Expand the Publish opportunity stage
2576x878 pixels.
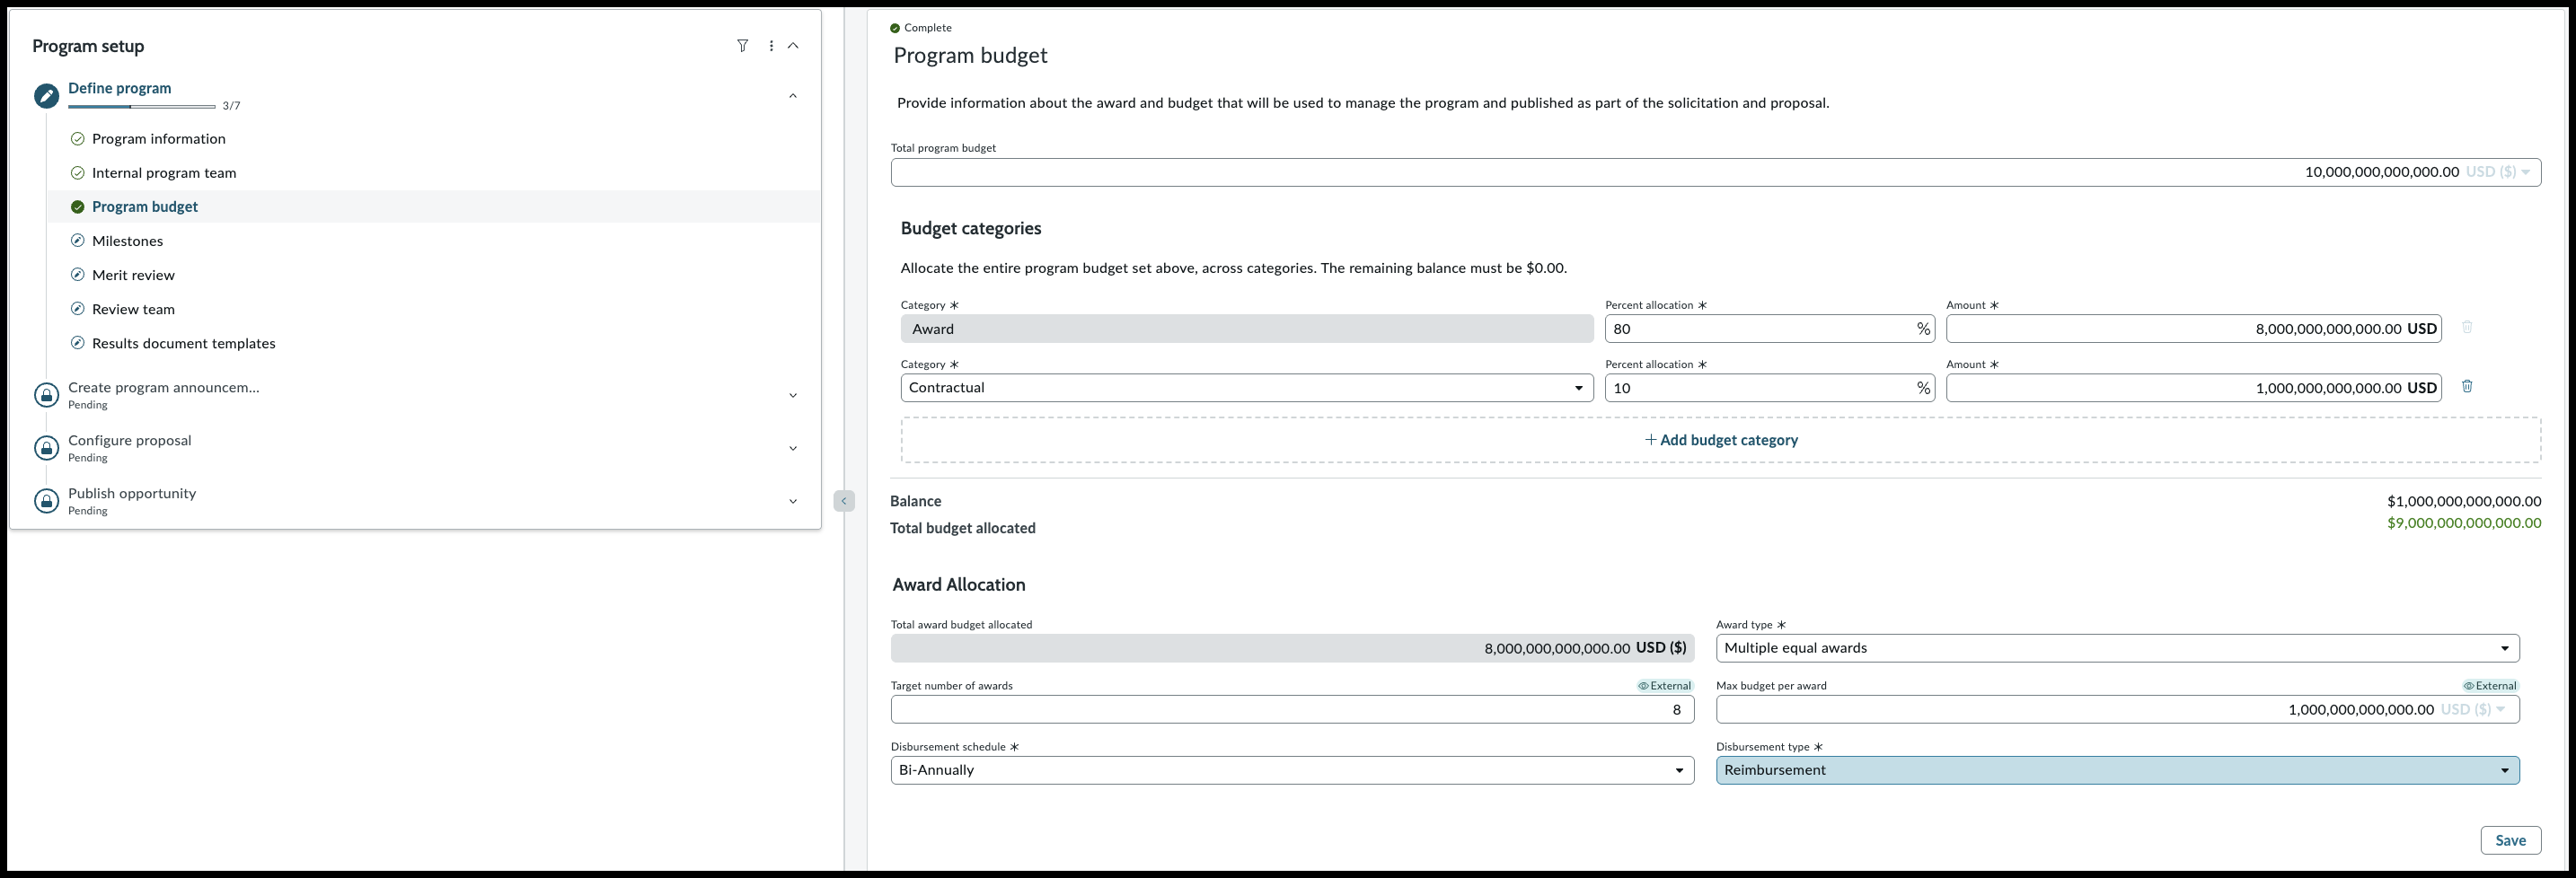point(793,501)
